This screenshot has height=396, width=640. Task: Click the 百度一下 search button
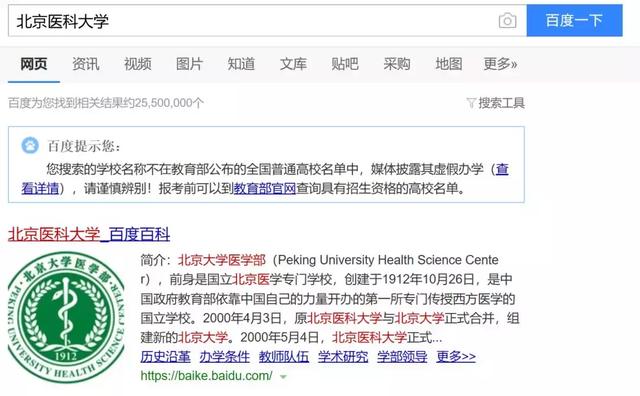(574, 20)
